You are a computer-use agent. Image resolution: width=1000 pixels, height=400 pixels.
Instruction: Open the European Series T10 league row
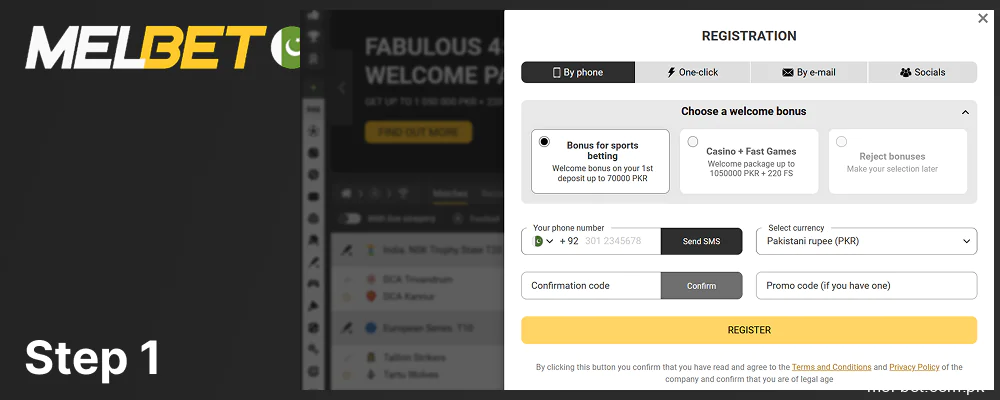pos(418,329)
